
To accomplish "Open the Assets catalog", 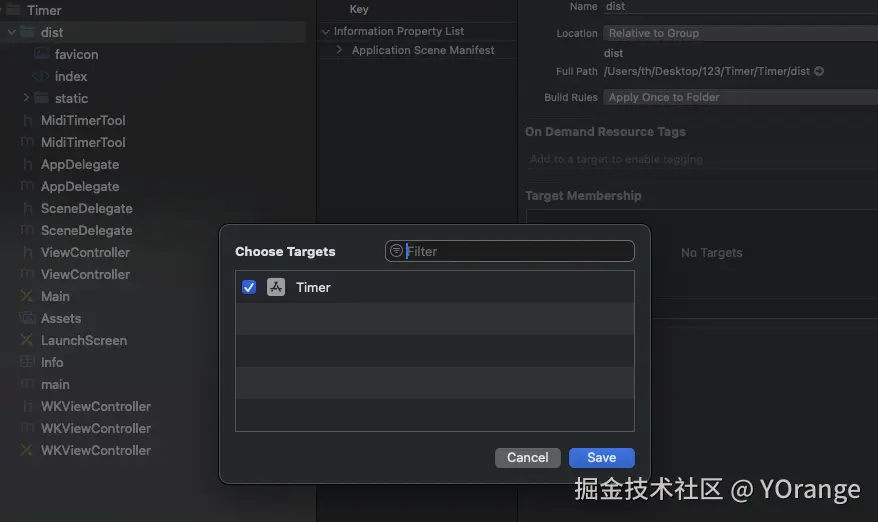I will pyautogui.click(x=60, y=318).
